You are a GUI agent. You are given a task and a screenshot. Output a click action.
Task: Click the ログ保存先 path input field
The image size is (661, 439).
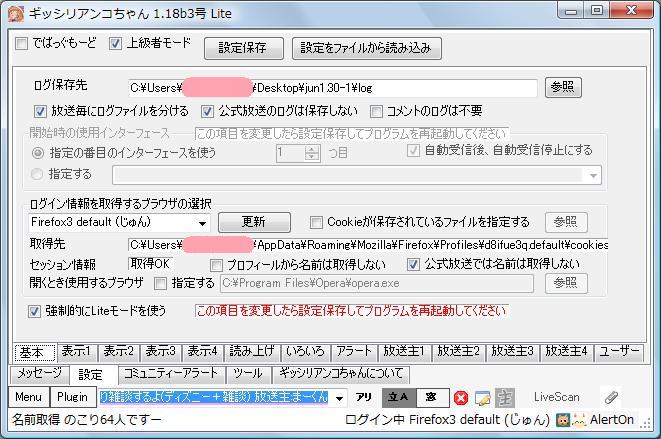[x=332, y=88]
